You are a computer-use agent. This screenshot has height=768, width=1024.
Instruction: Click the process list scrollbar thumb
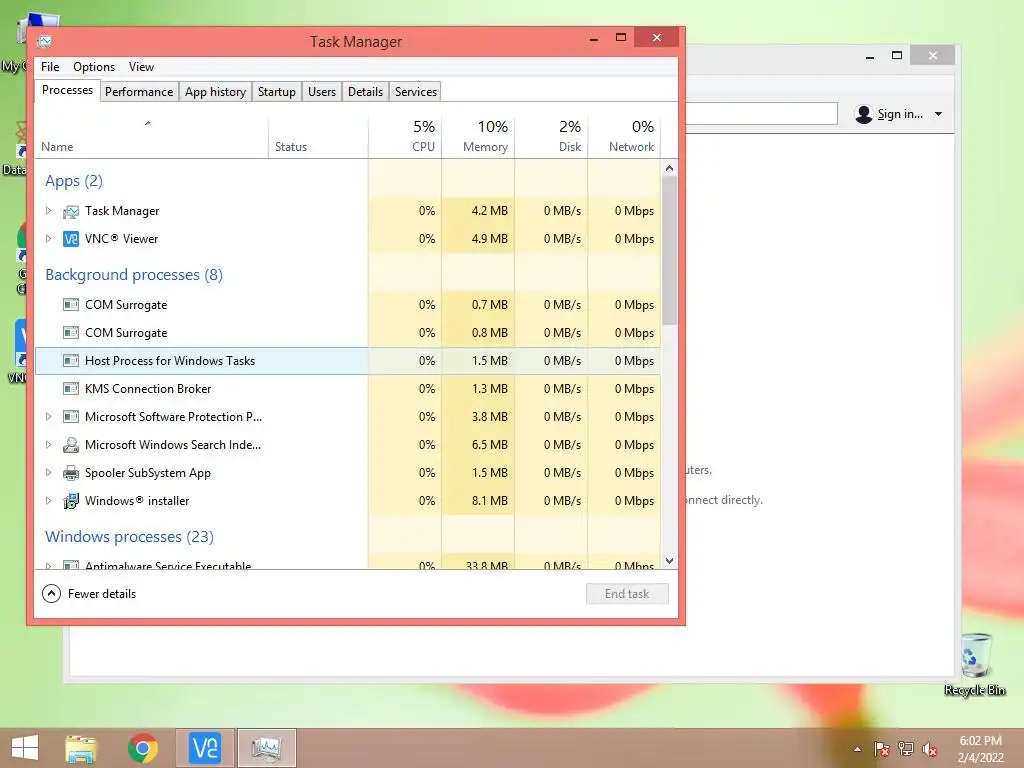[669, 251]
